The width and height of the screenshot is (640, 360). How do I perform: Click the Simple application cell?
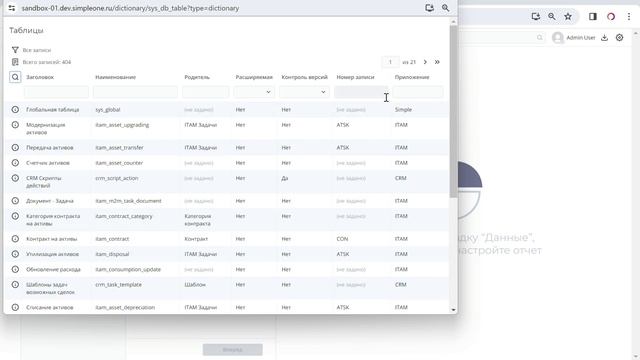pyautogui.click(x=403, y=109)
